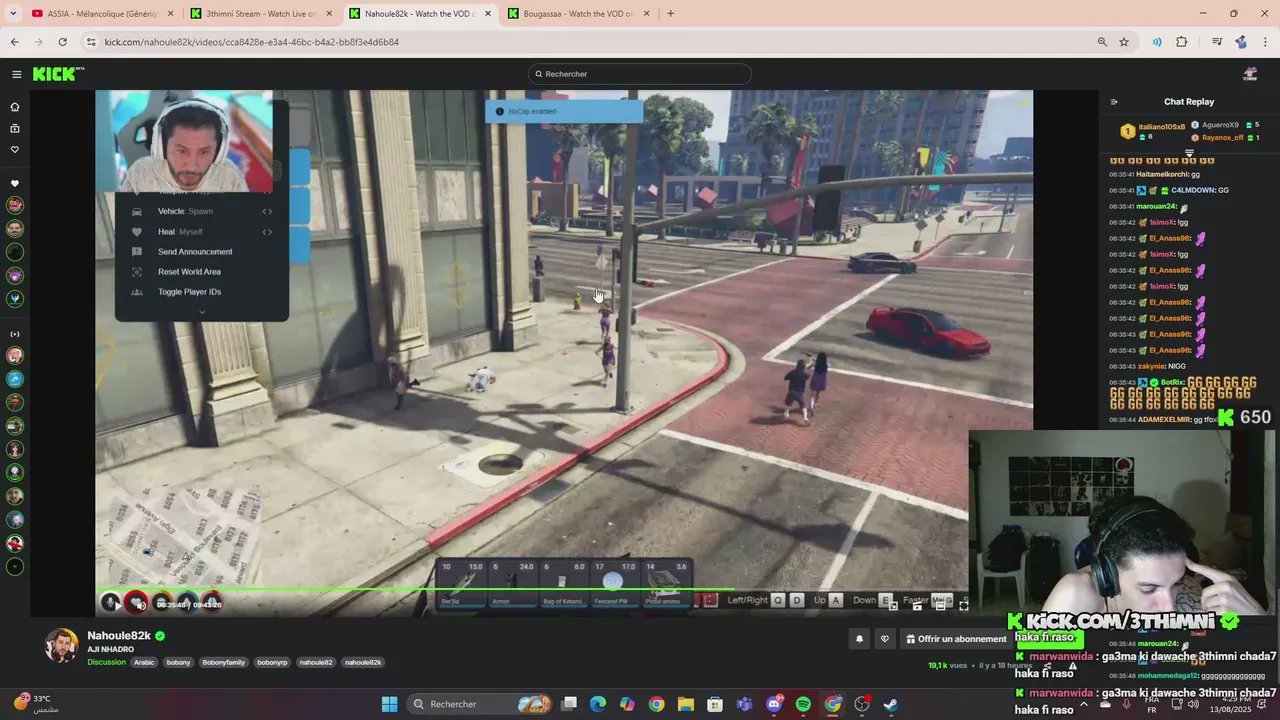Open Spotify from taskbar
The width and height of the screenshot is (1280, 720).
803,704
